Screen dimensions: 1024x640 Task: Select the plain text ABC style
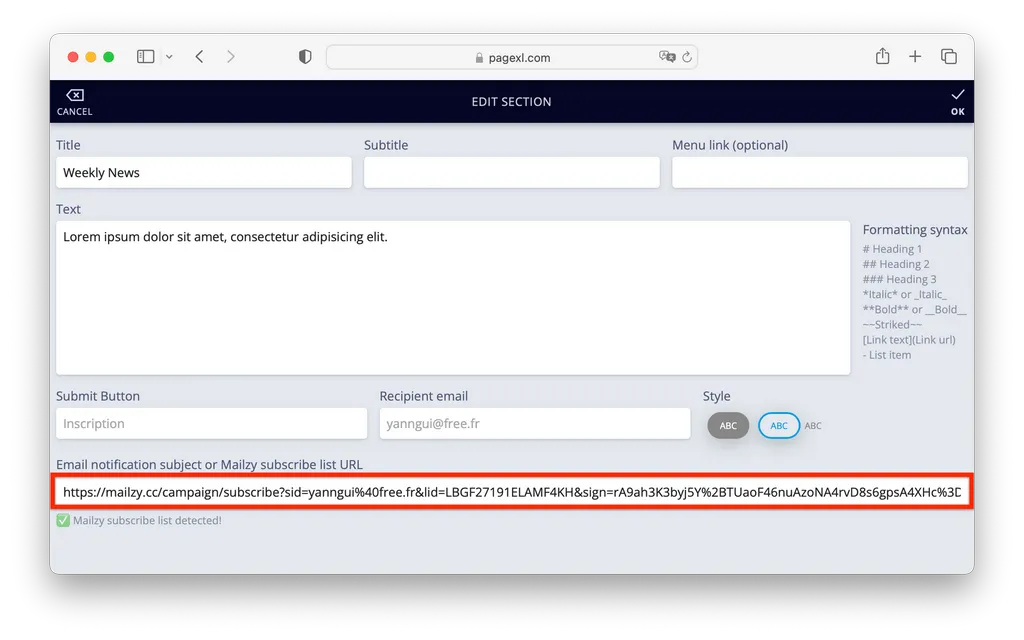coord(813,426)
